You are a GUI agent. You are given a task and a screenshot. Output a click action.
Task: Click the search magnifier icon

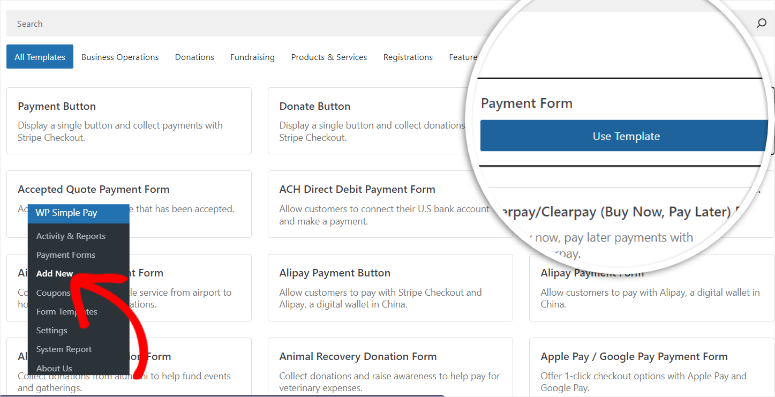point(761,24)
